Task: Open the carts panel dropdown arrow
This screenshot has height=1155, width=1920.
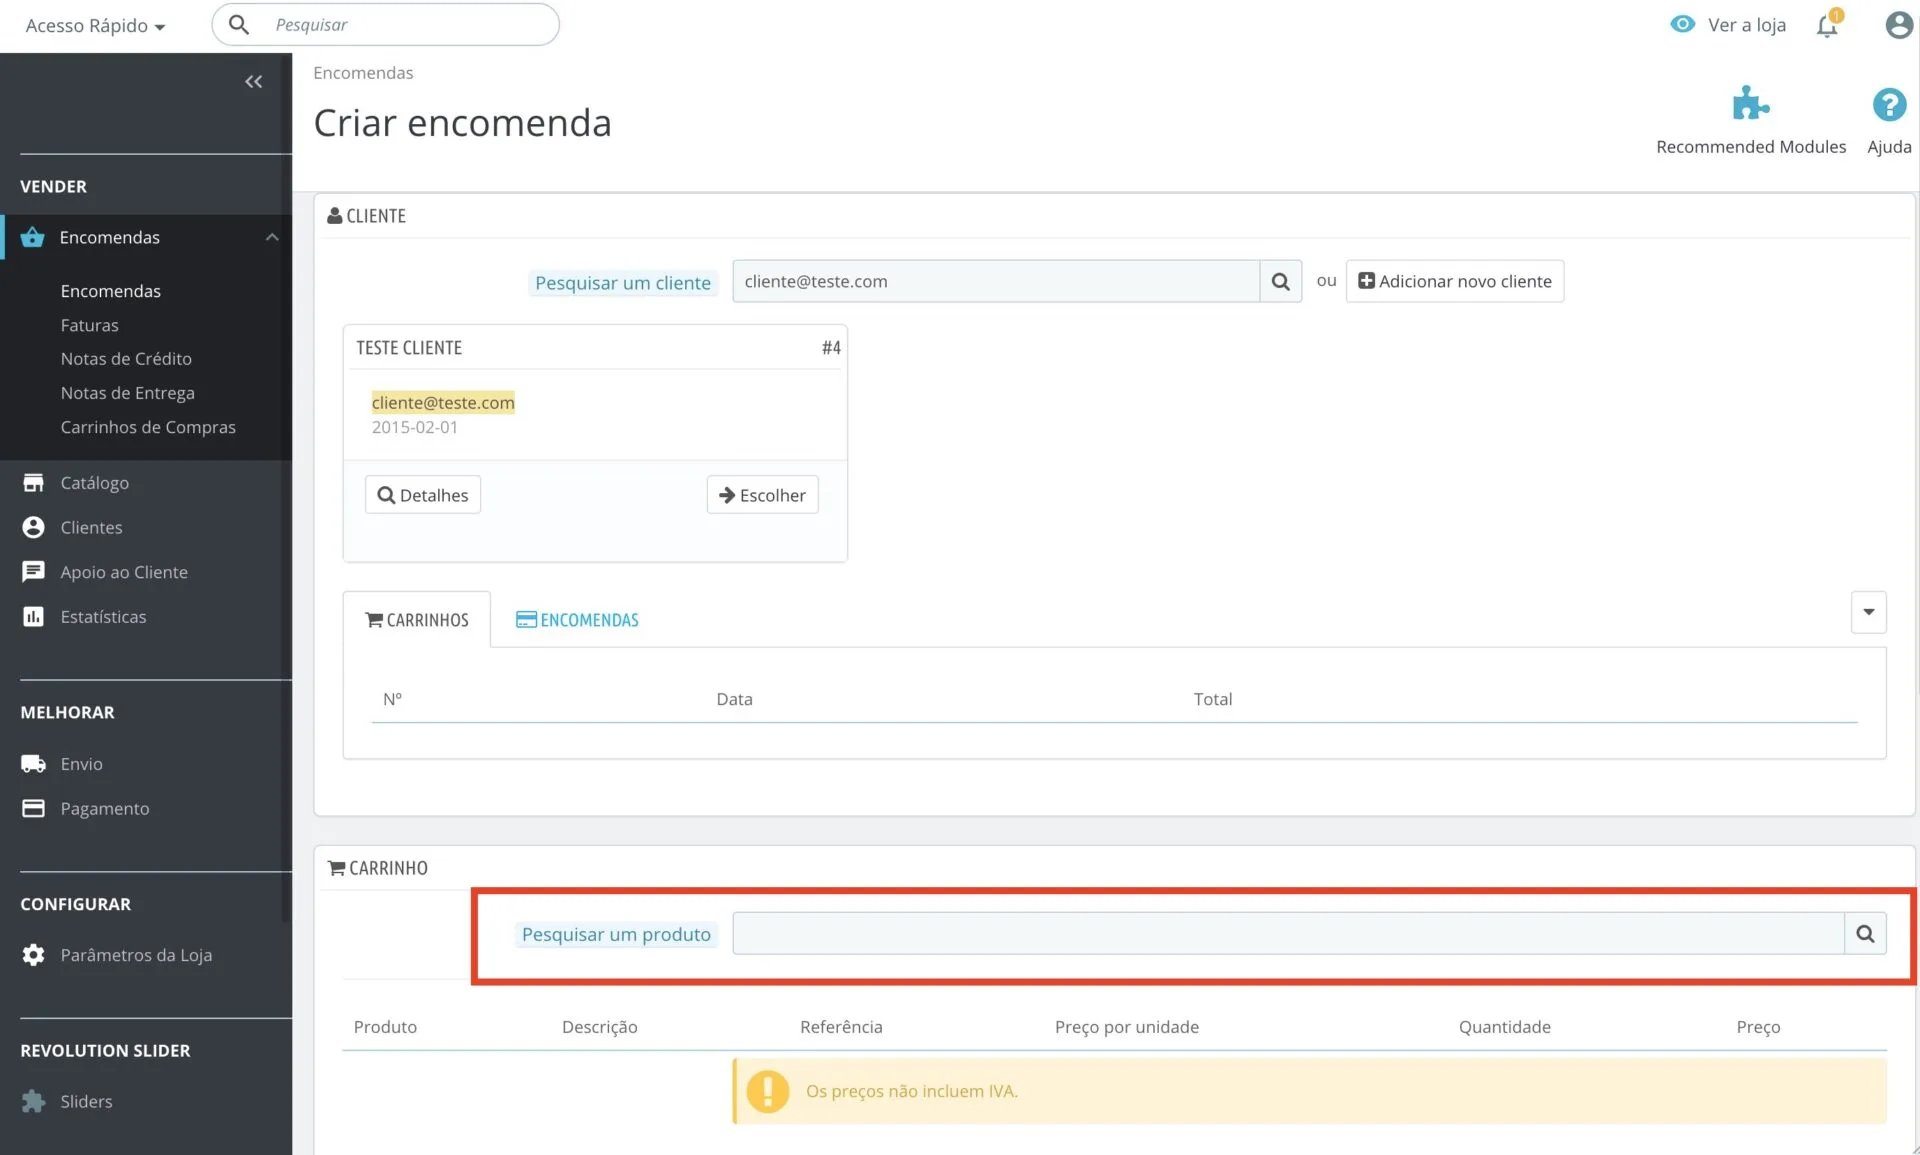Action: 1868,612
